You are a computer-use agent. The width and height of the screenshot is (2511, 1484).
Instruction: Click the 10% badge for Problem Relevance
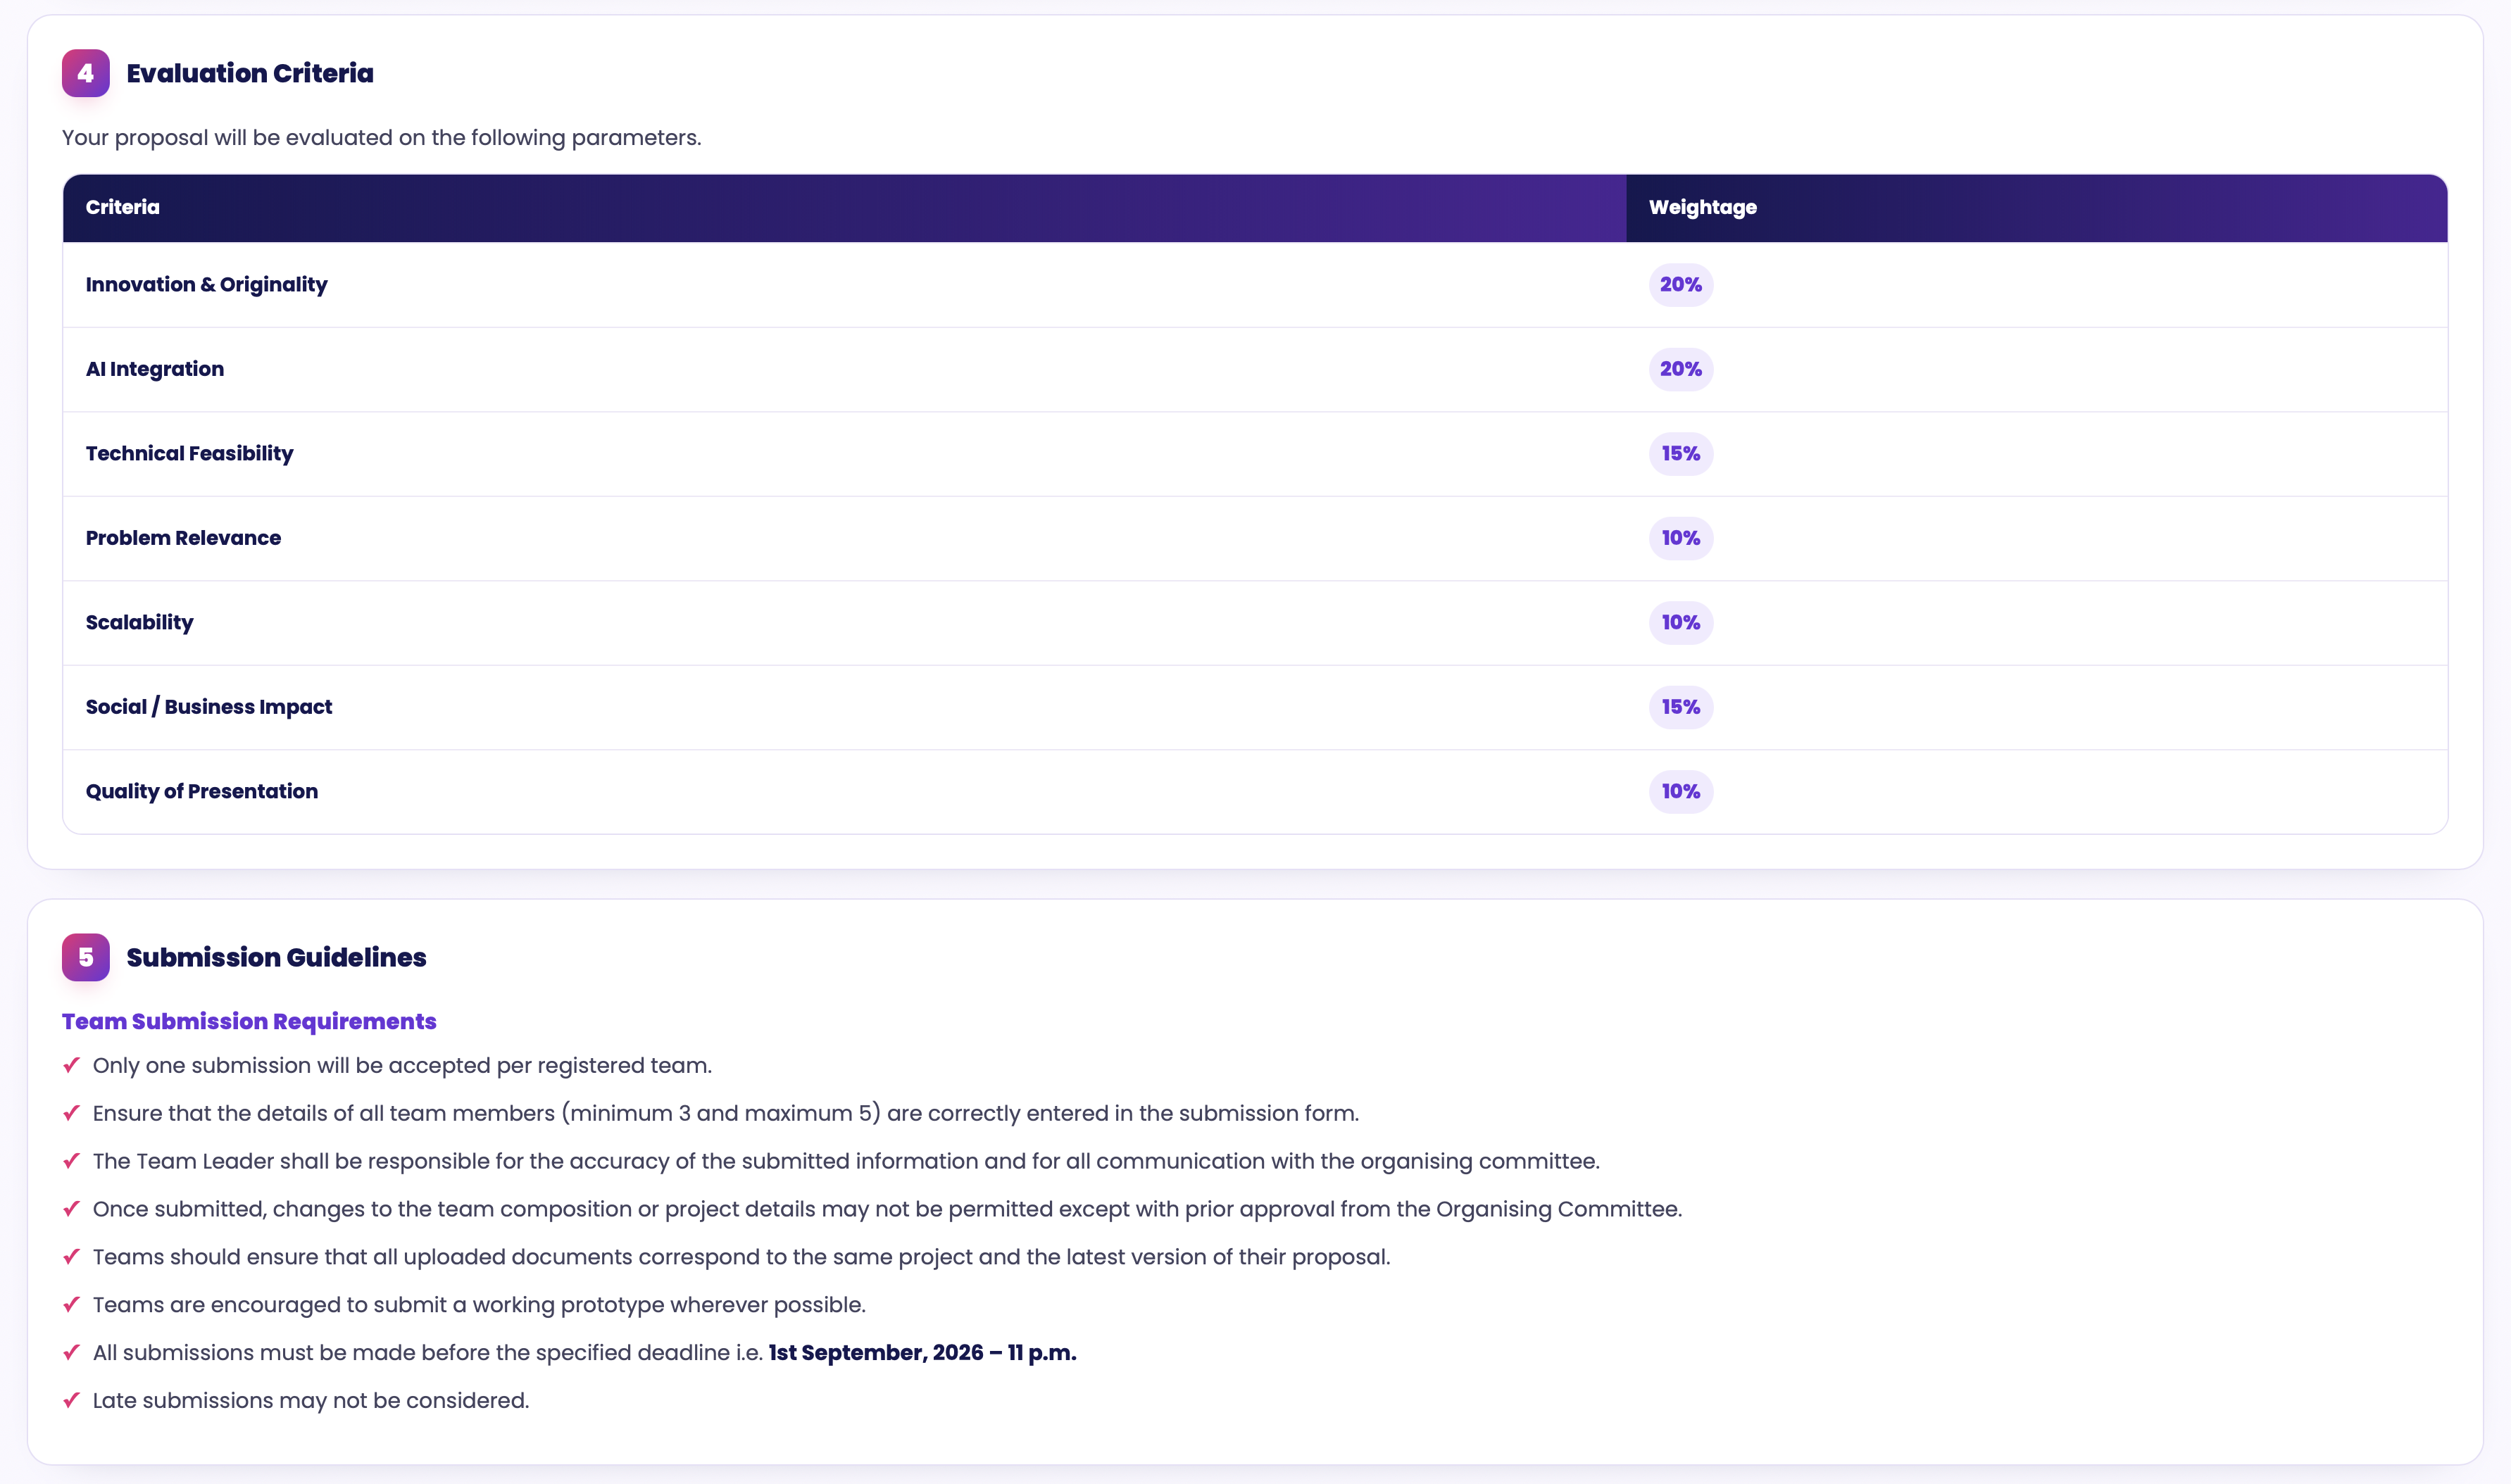(x=1680, y=538)
